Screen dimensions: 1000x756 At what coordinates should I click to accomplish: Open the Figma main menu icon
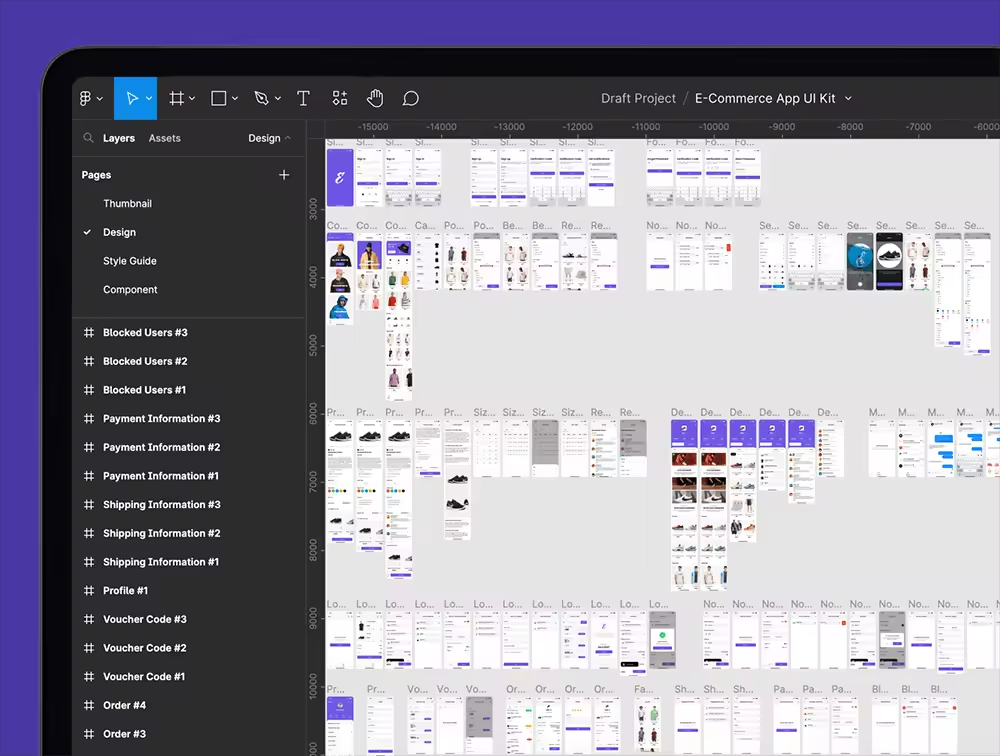pos(86,98)
